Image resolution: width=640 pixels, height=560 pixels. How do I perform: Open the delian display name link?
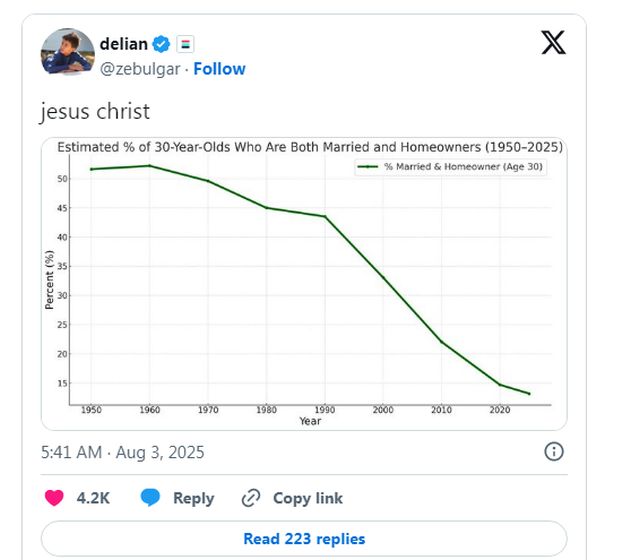click(124, 44)
